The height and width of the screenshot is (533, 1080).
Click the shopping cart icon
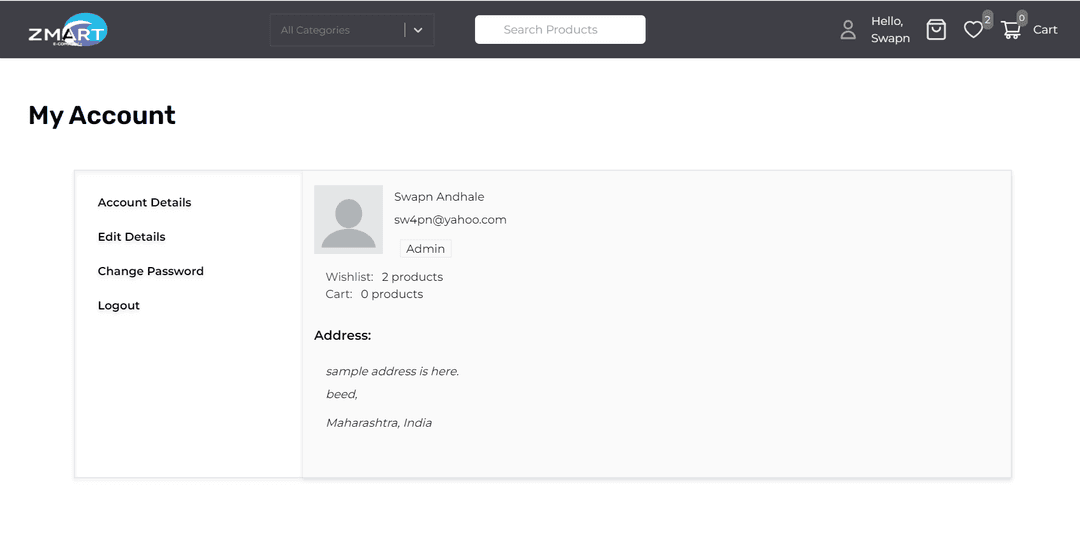pos(1011,31)
